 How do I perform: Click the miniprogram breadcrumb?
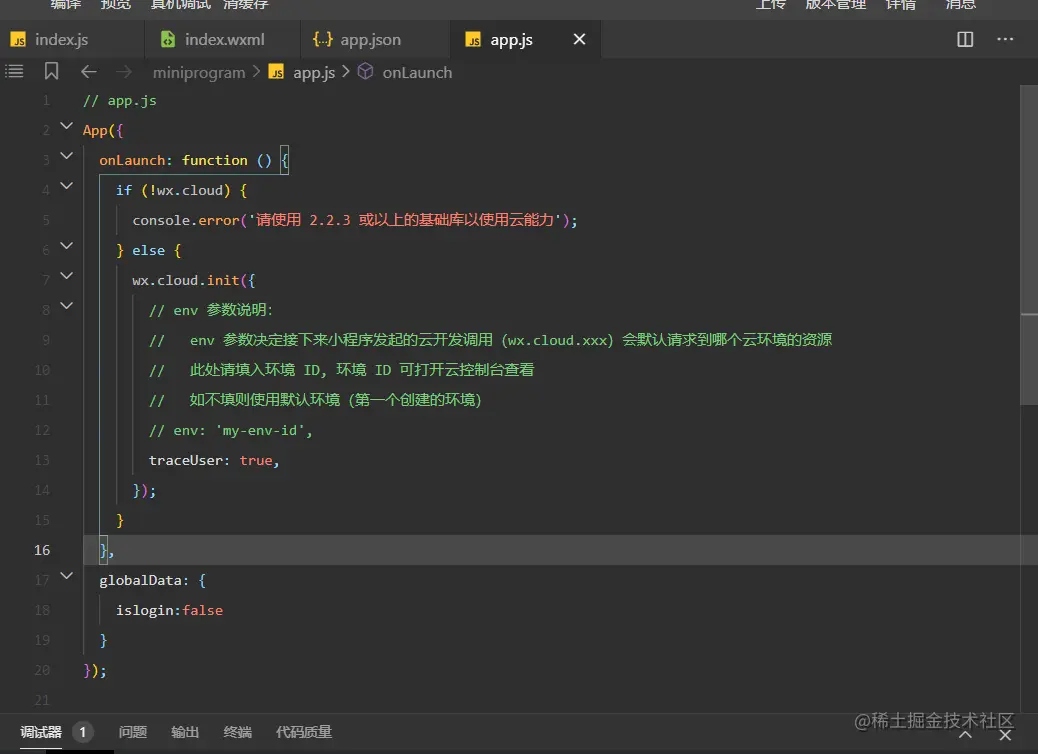click(x=199, y=72)
